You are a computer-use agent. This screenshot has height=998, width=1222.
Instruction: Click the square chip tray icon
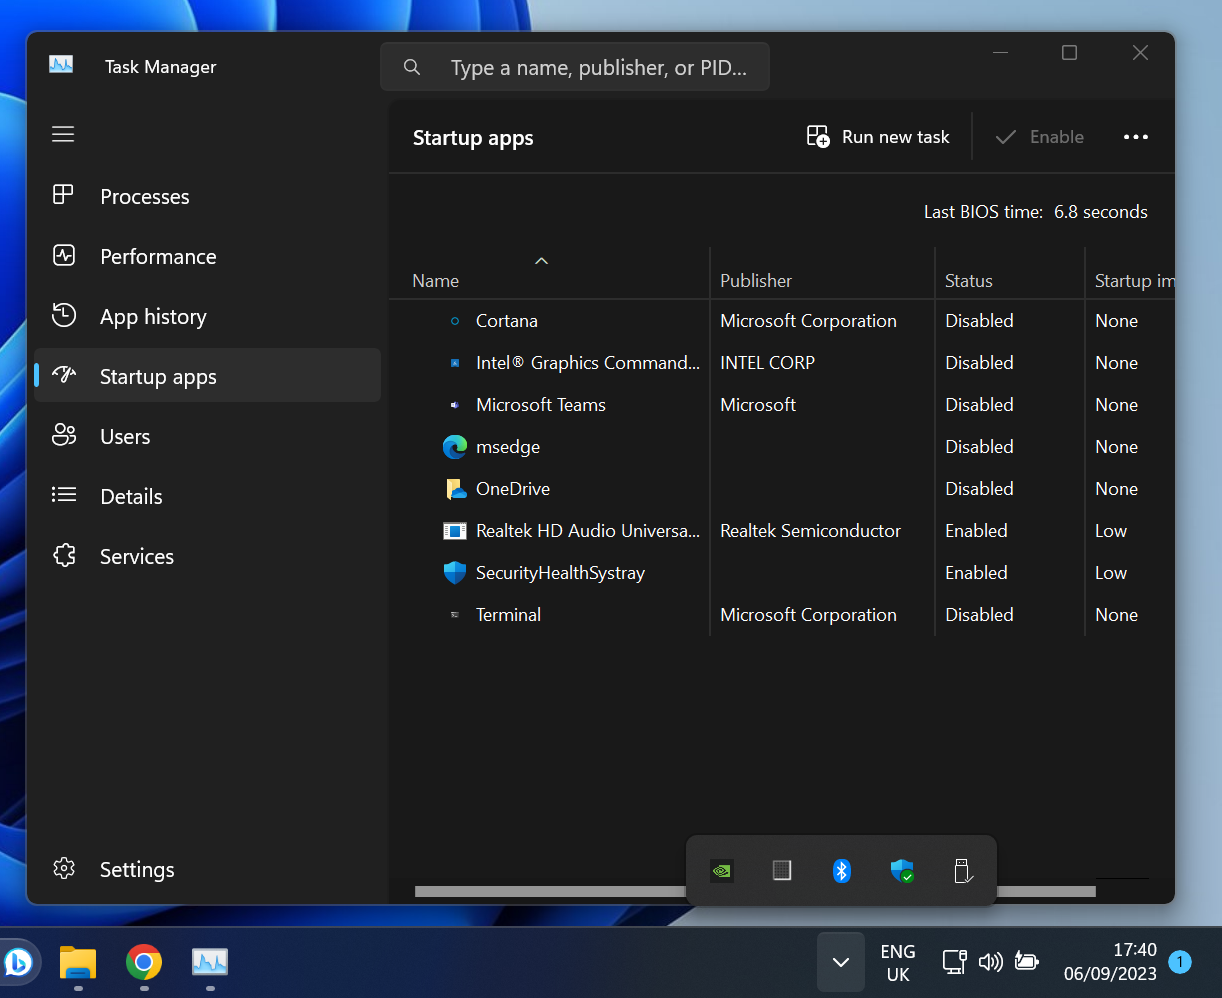[782, 871]
